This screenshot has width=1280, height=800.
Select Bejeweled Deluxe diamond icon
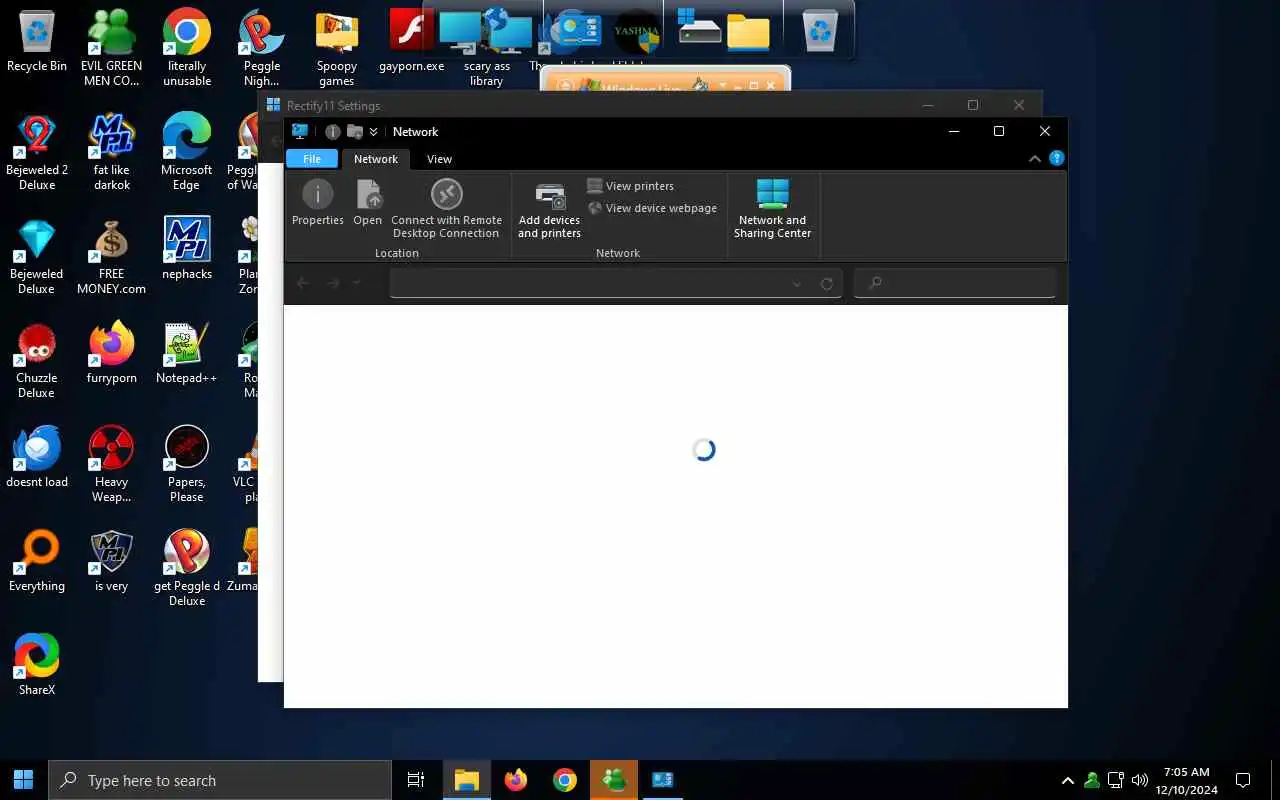(37, 256)
